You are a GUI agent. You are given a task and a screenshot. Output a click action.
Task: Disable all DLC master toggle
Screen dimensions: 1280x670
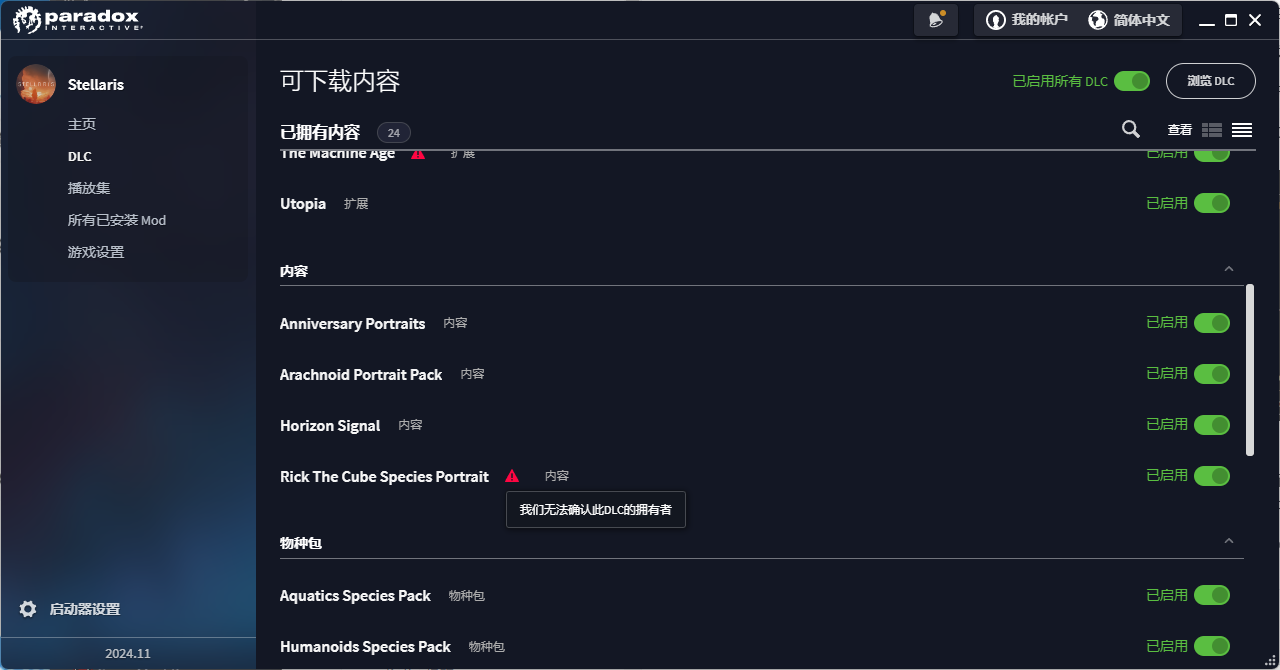point(1132,81)
